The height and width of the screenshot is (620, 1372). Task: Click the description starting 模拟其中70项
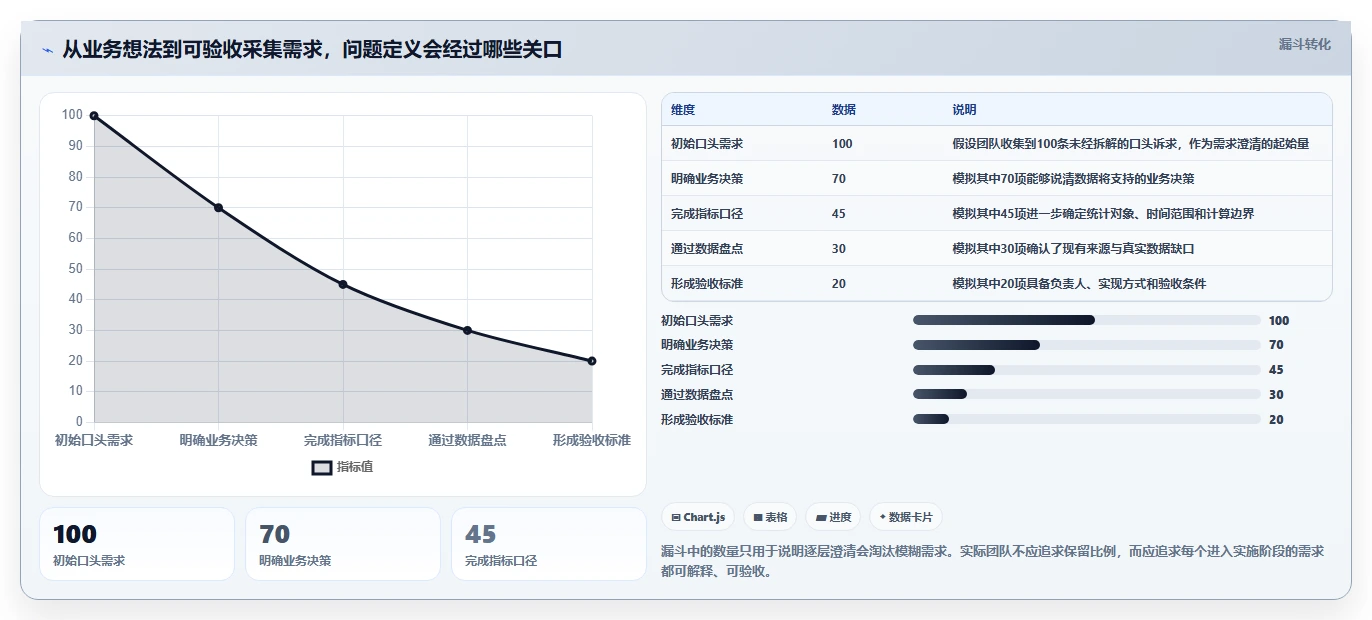[x=1073, y=179]
